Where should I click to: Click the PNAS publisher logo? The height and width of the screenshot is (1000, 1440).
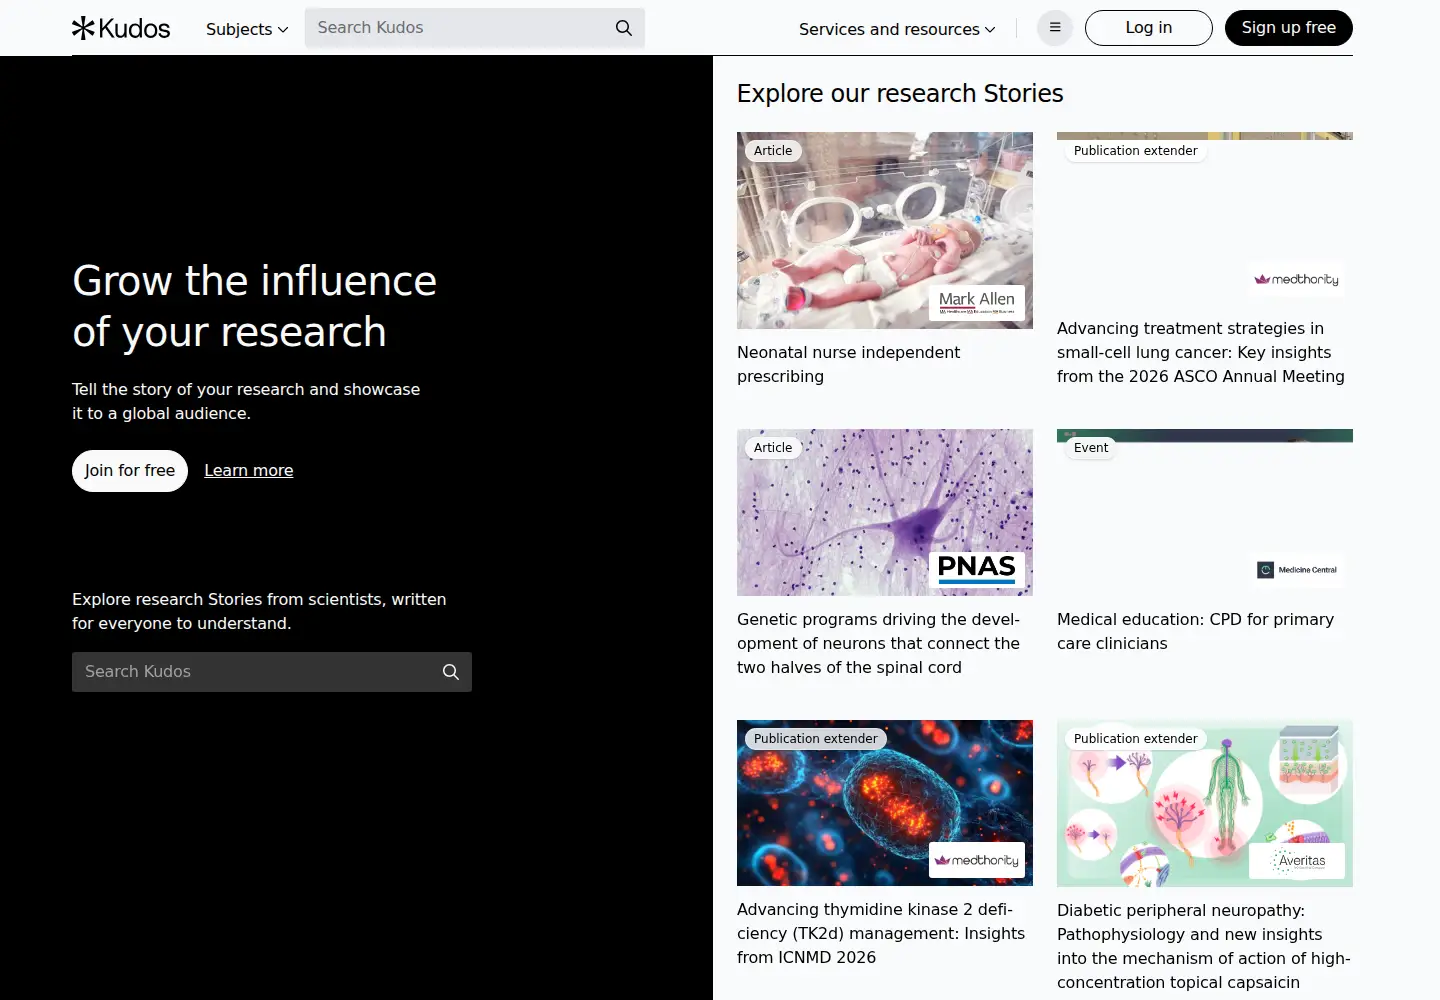point(977,570)
